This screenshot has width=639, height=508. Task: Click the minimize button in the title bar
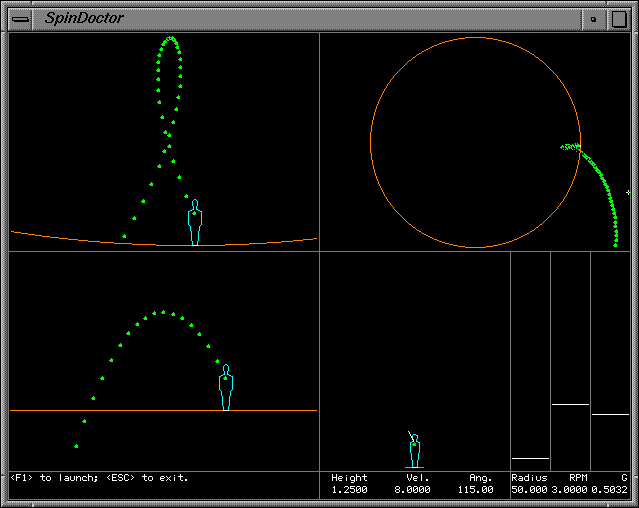coord(593,18)
